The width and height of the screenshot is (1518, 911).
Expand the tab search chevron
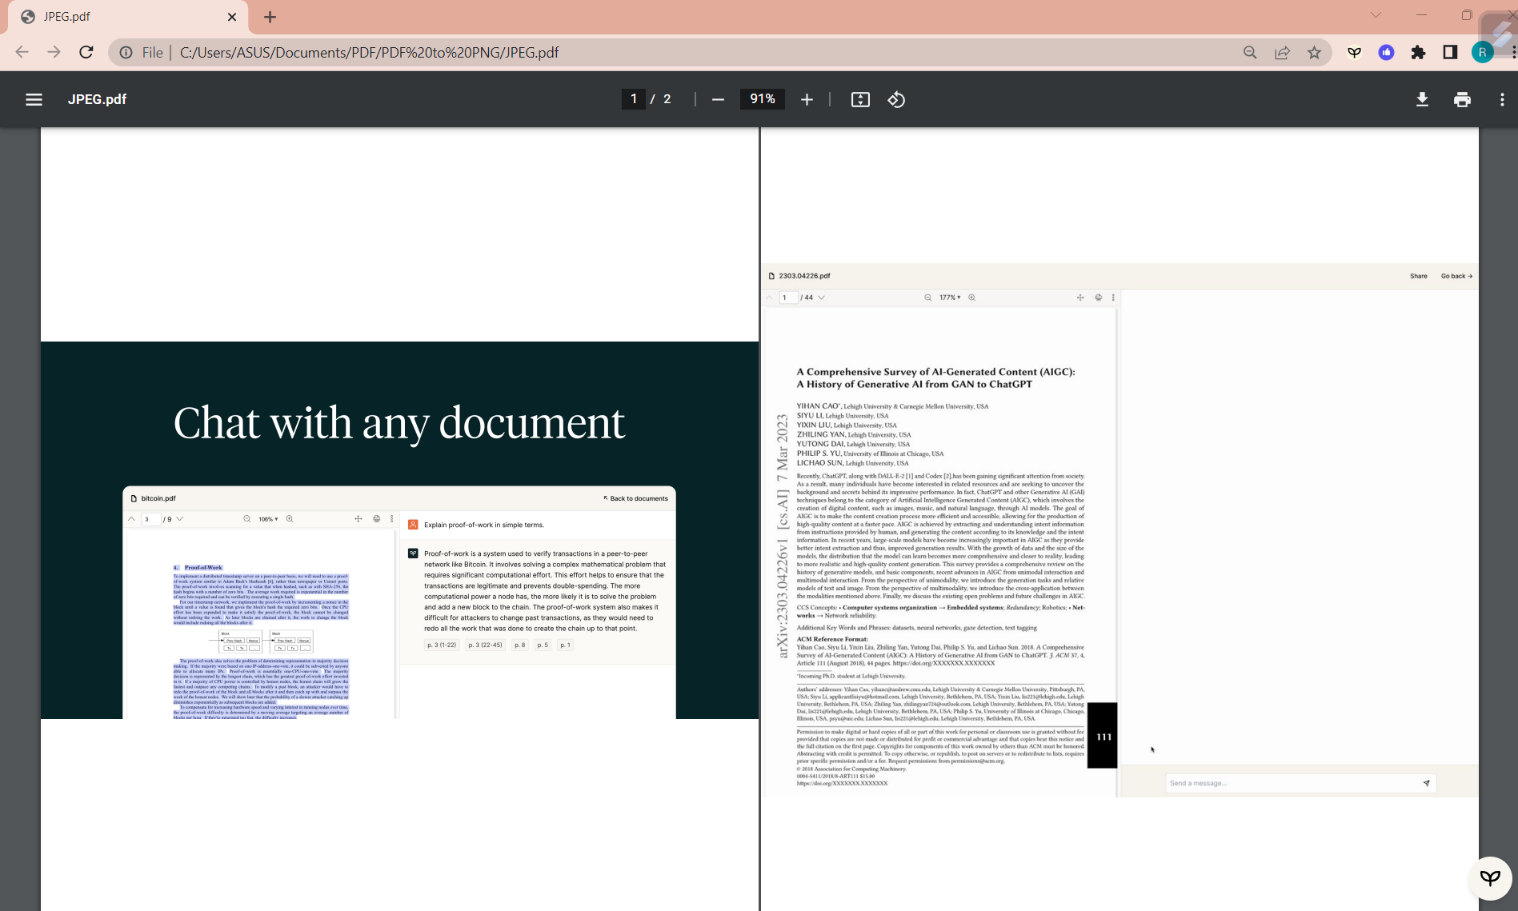pyautogui.click(x=1376, y=15)
